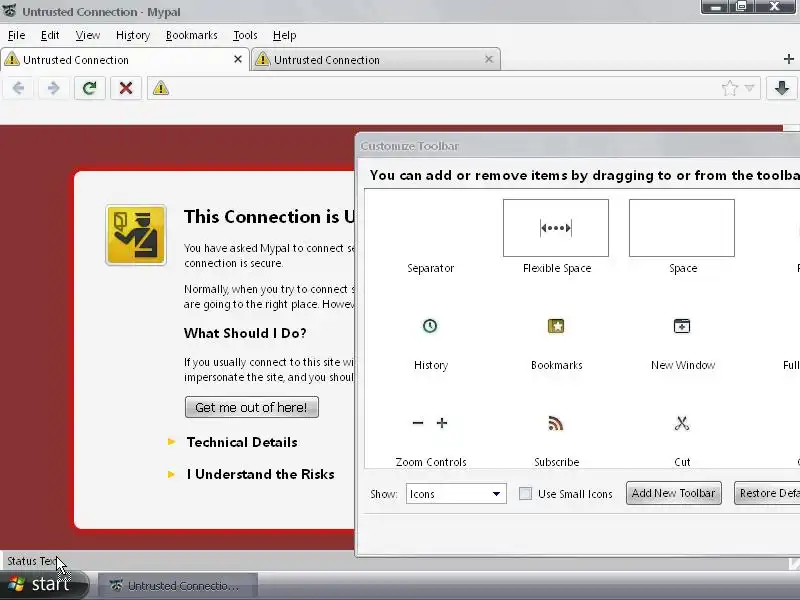The image size is (800, 600).
Task: Expand I Understand the Risks section
Action: pos(251,474)
